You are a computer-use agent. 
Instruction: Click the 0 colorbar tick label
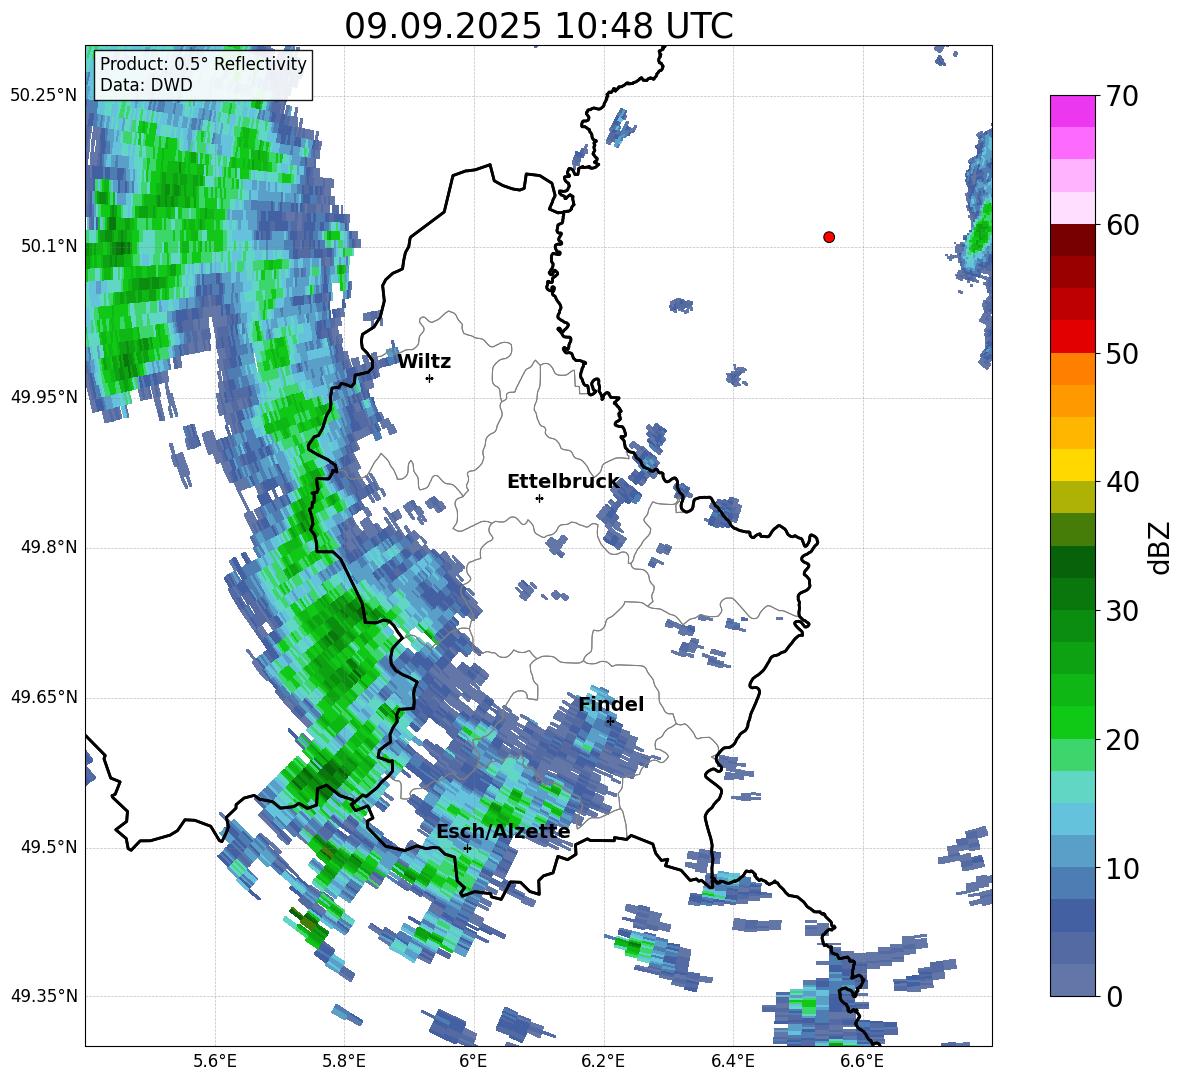tap(1114, 996)
